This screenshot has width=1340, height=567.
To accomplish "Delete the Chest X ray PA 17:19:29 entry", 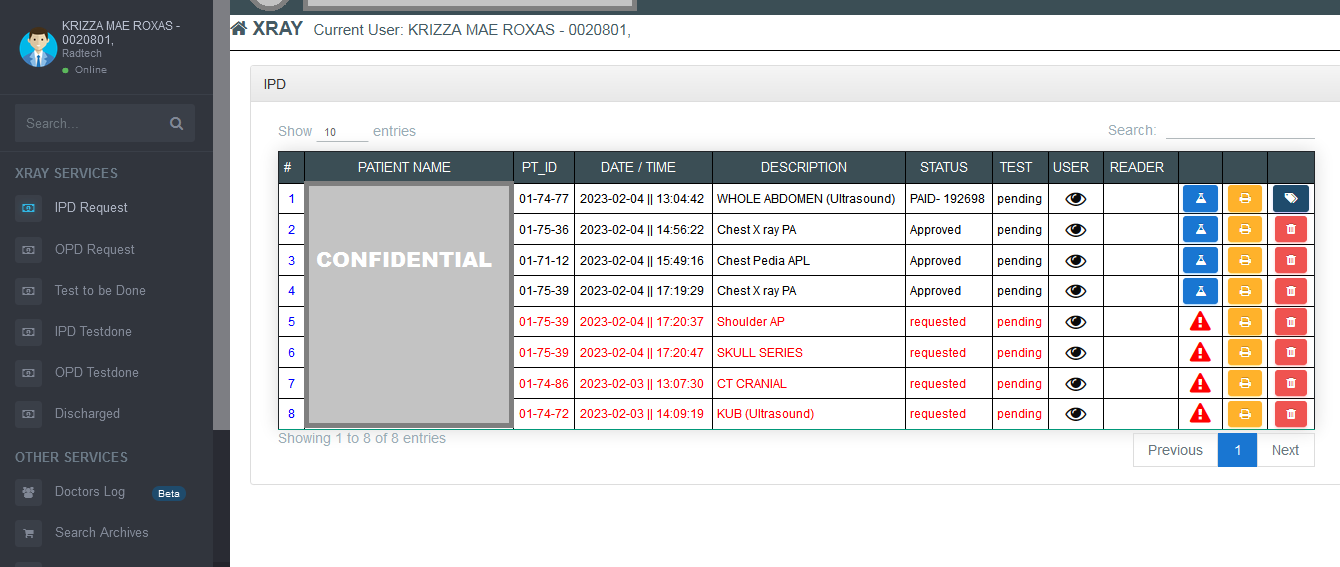I will 1291,291.
